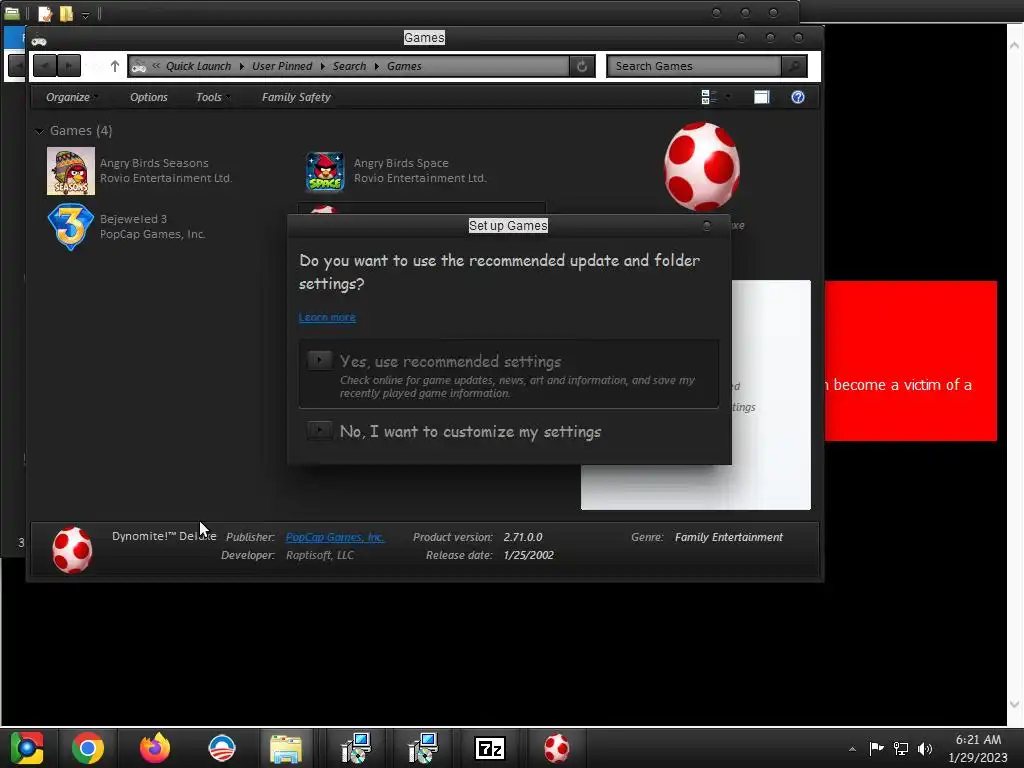The image size is (1024, 768).
Task: Expand arrow after Quick Launch breadcrumb
Action: tap(242, 66)
